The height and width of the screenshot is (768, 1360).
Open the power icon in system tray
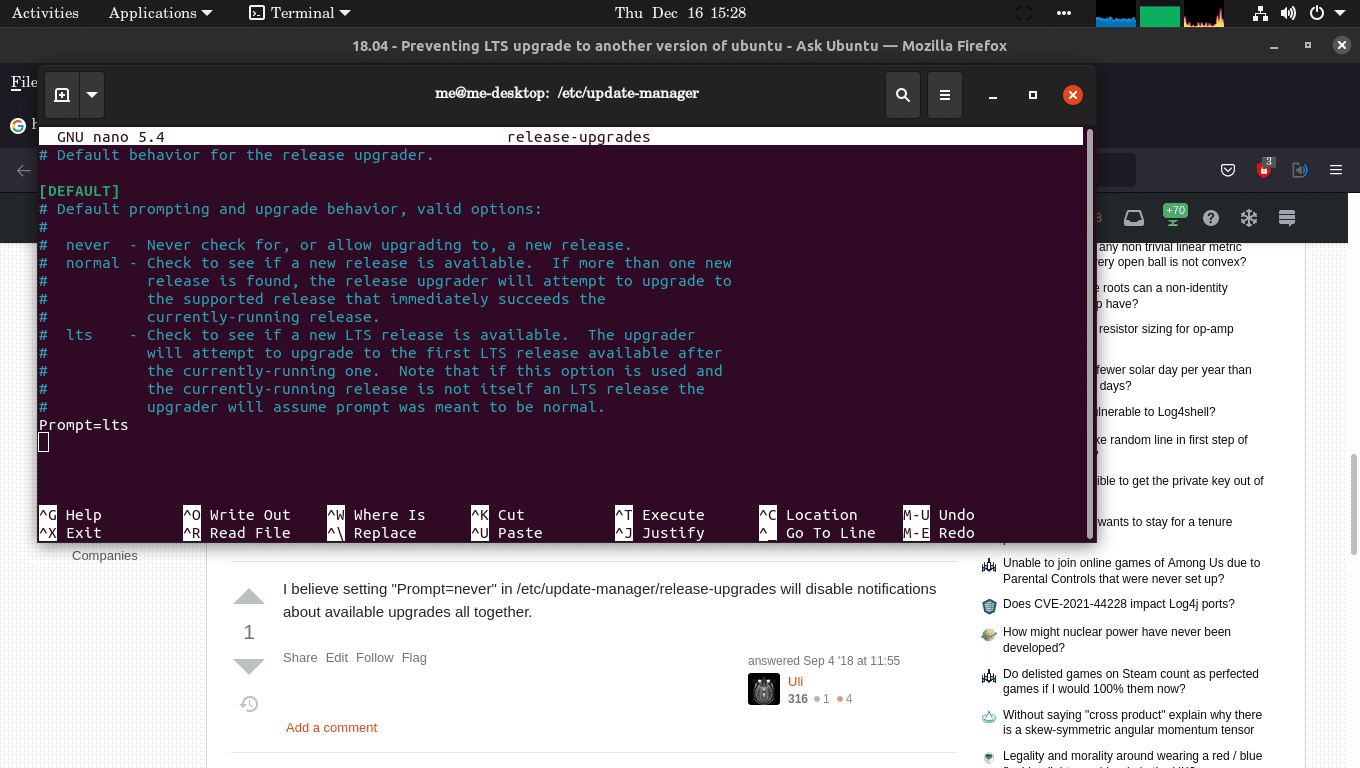[1316, 13]
